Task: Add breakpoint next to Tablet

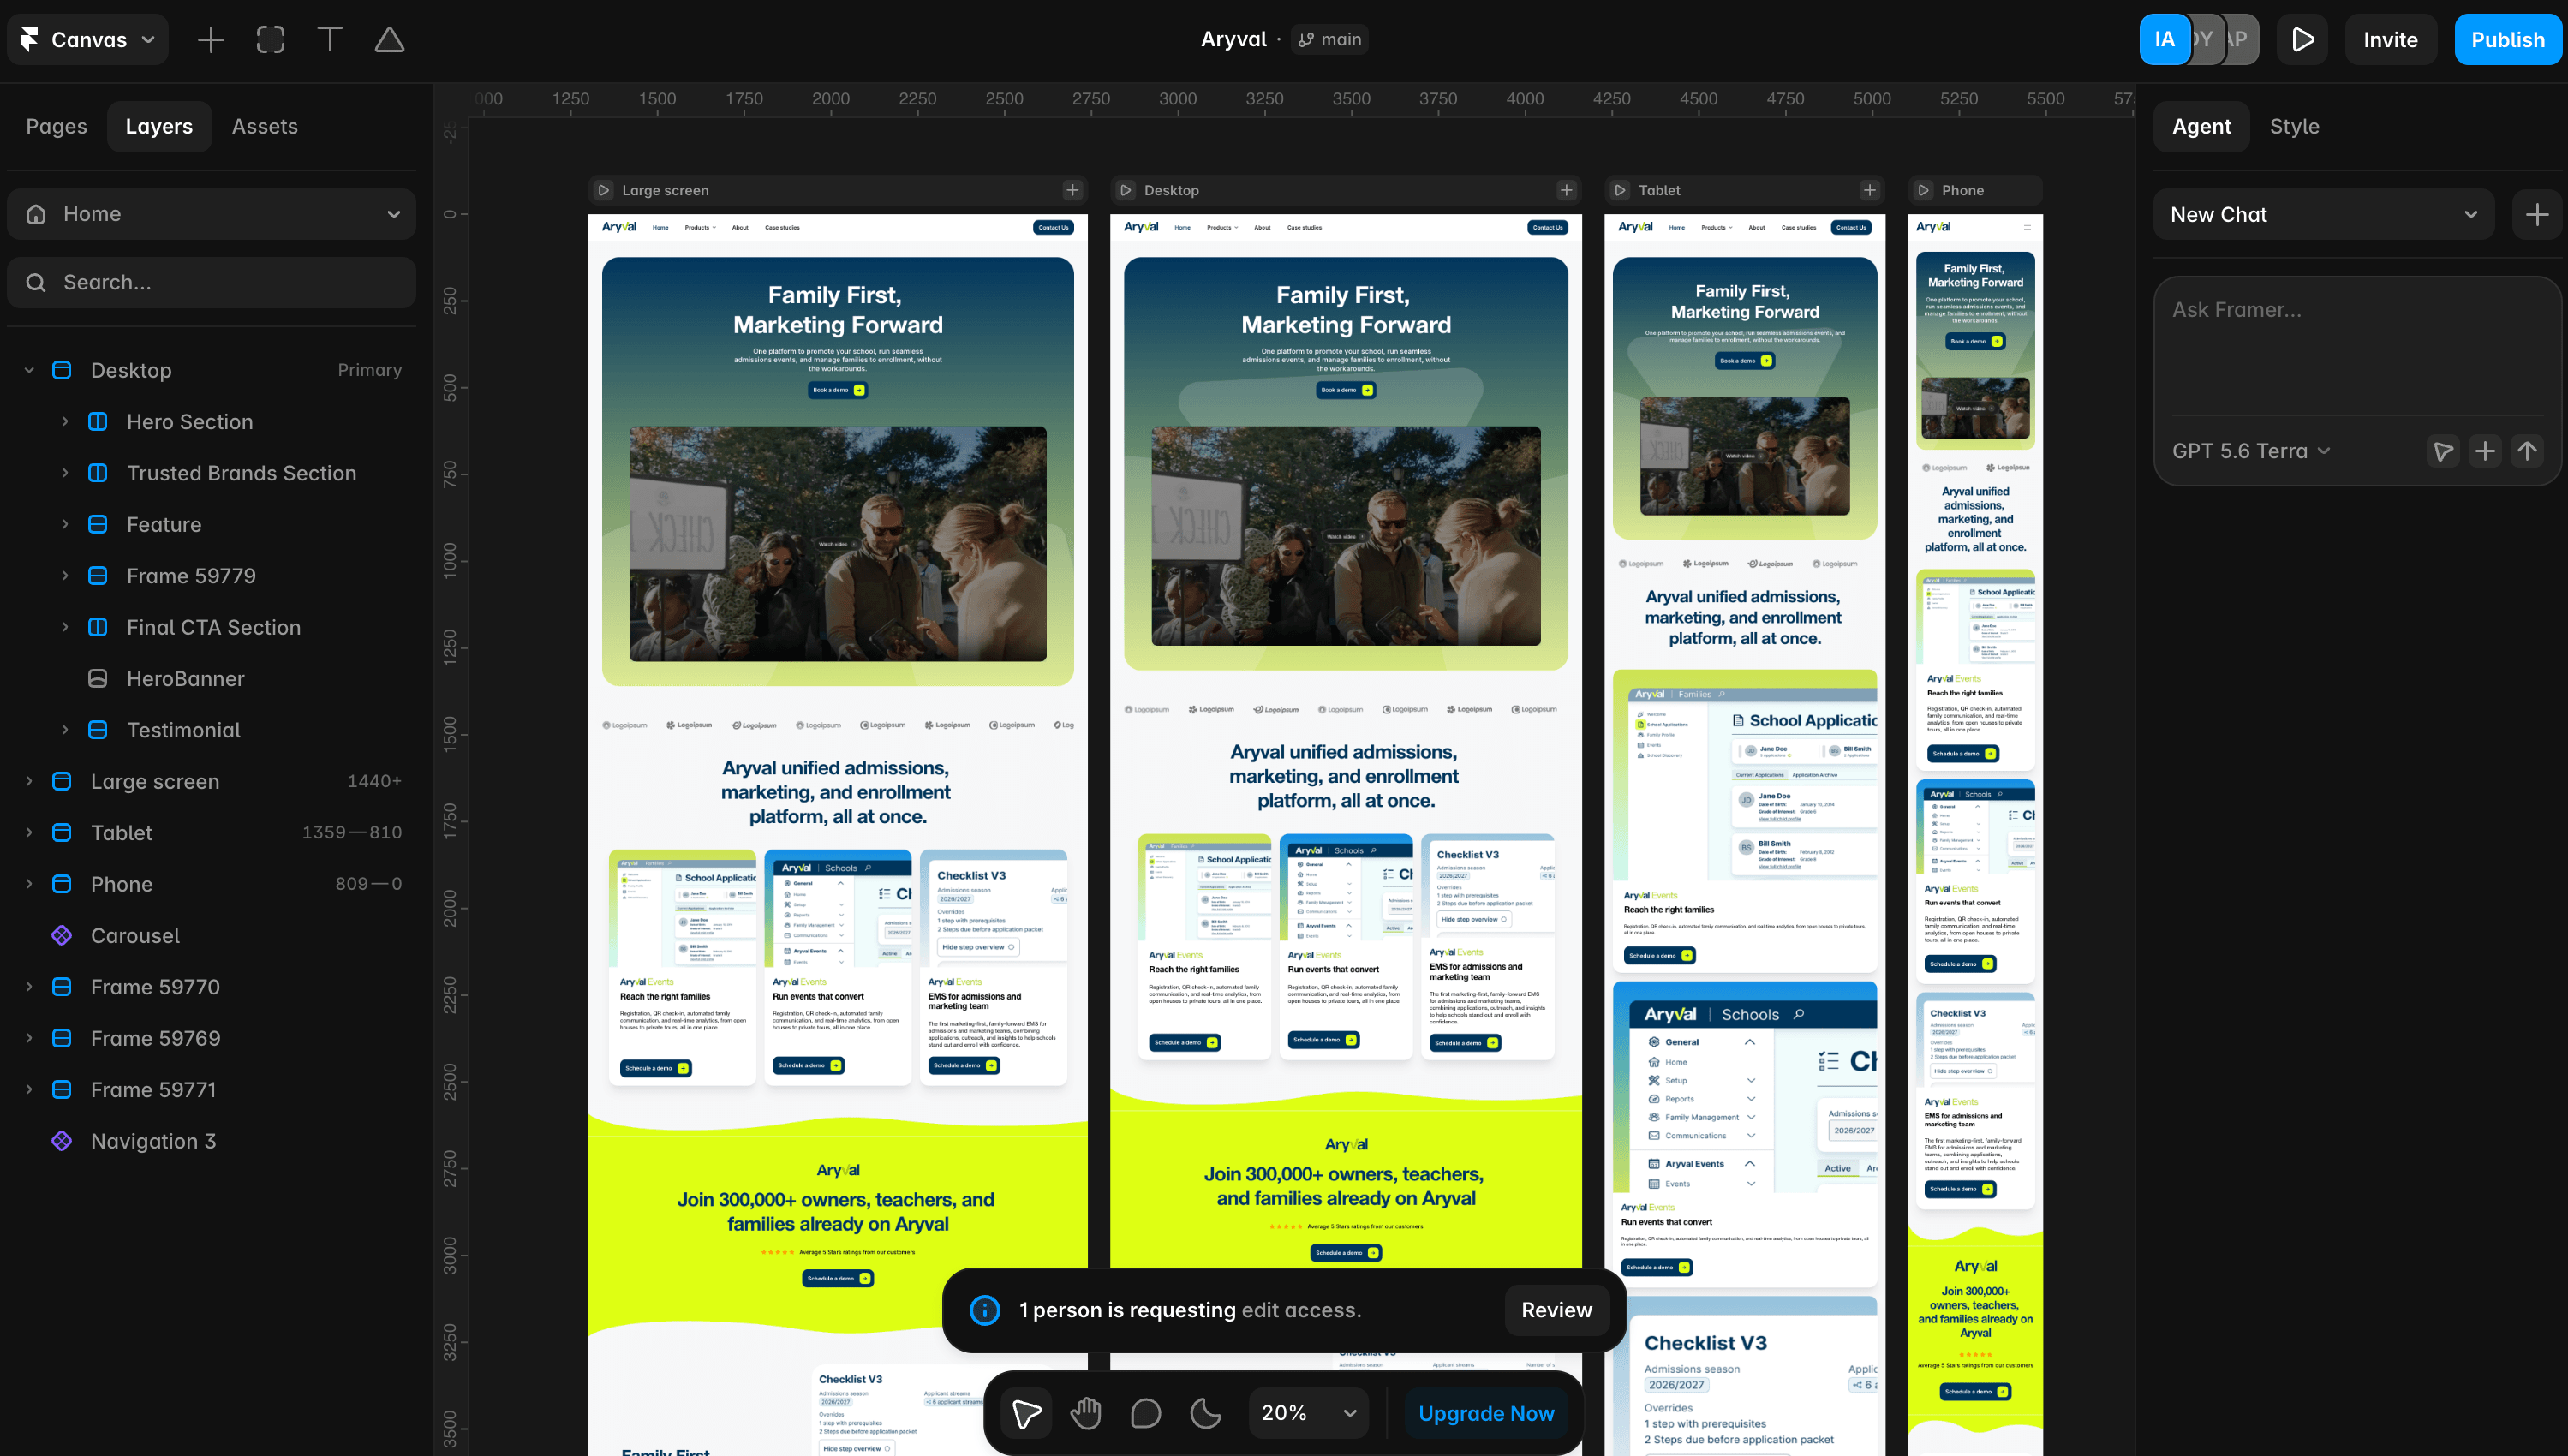Action: 1870,190
